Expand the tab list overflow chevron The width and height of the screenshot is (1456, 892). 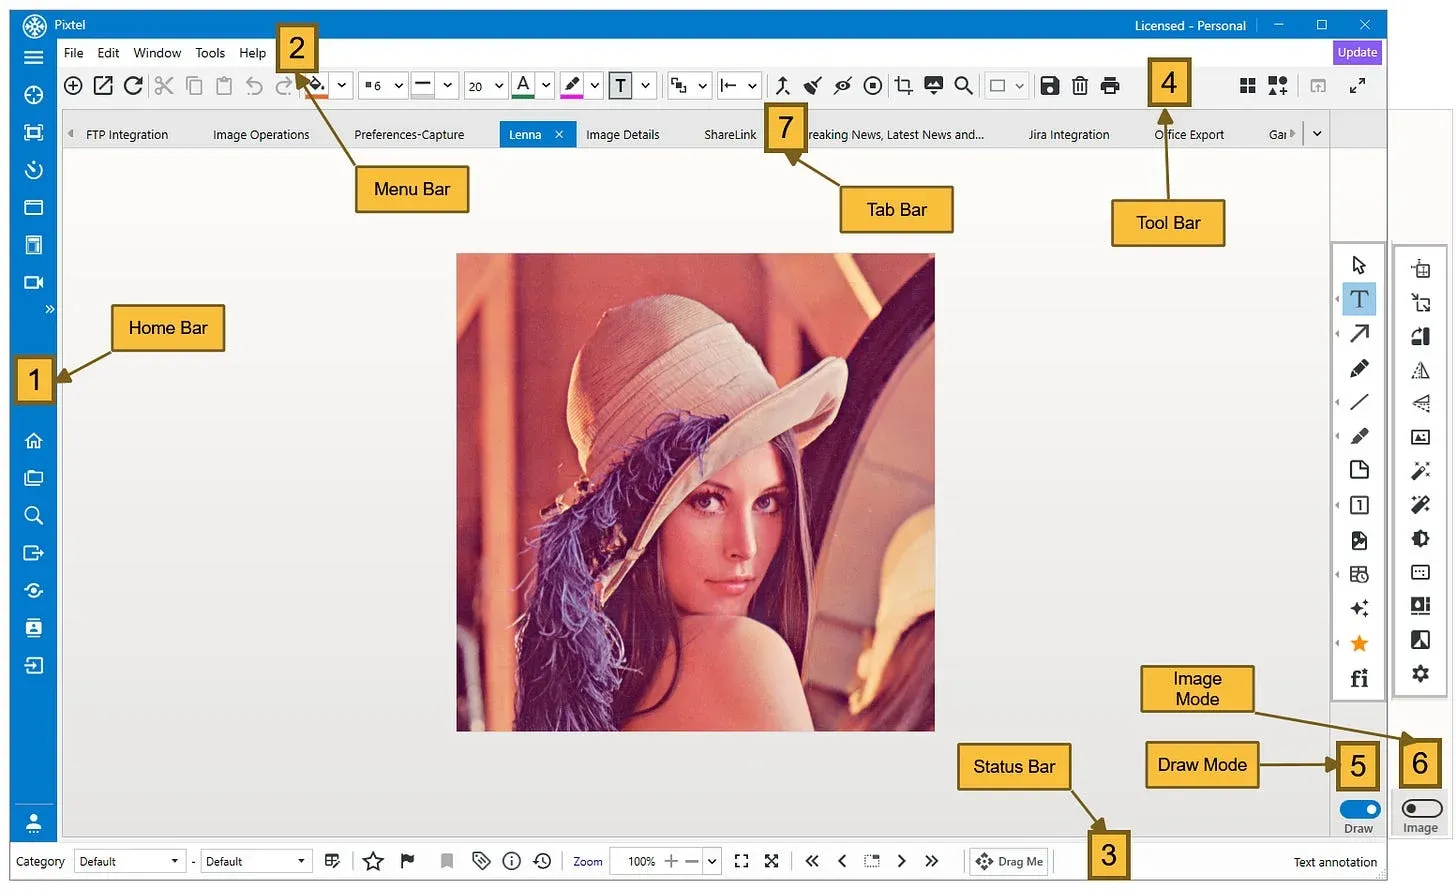coord(1317,134)
